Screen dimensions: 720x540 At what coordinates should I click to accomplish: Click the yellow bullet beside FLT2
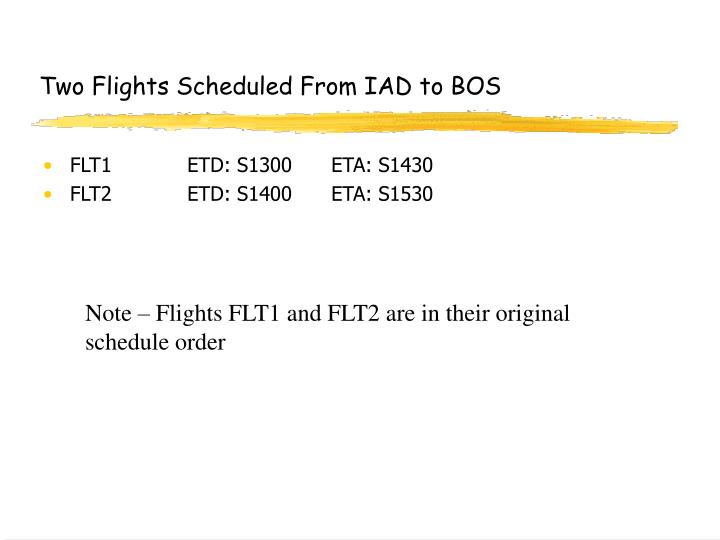48,194
